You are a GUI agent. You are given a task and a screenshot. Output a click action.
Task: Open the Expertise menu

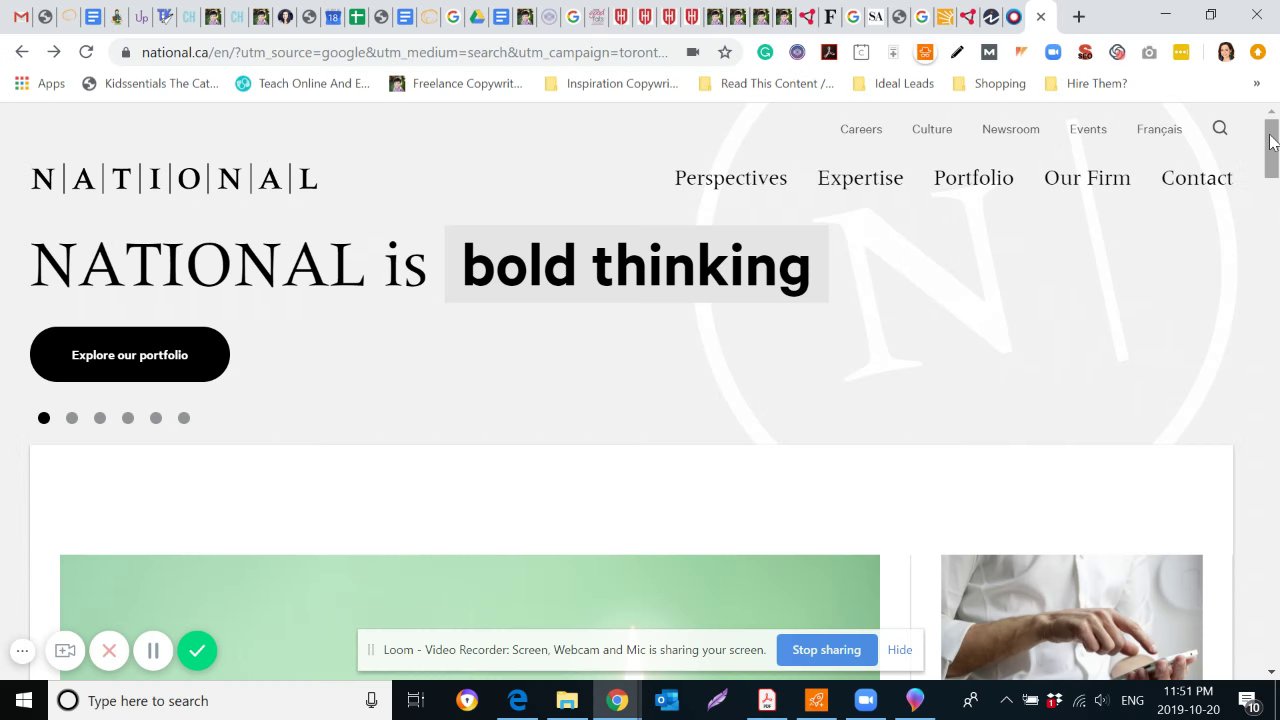pos(860,178)
